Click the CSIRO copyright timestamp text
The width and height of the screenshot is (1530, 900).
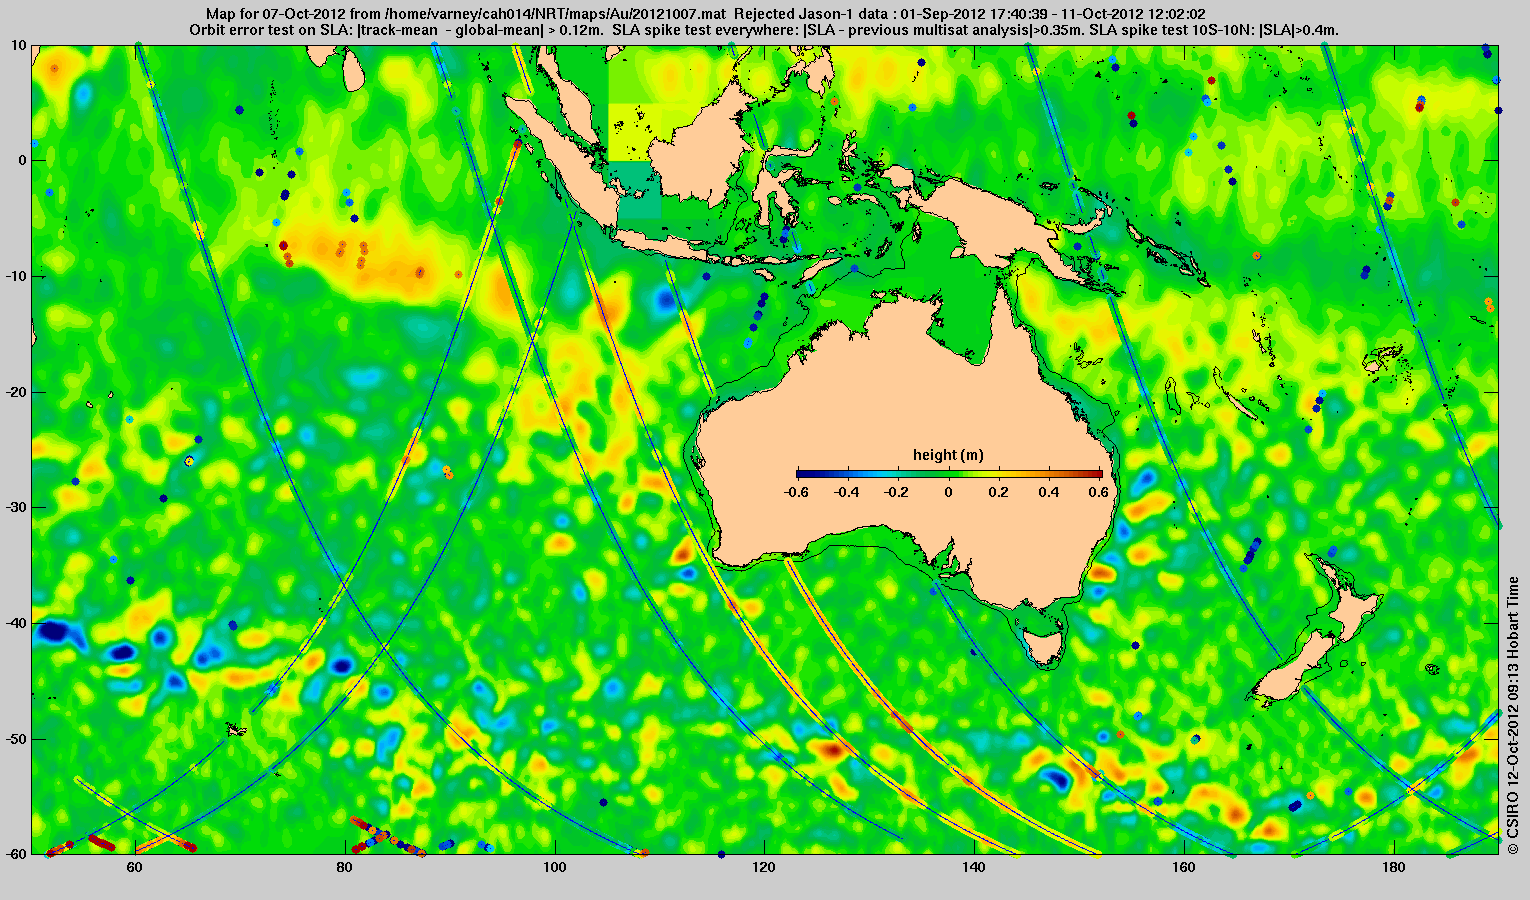click(1513, 715)
